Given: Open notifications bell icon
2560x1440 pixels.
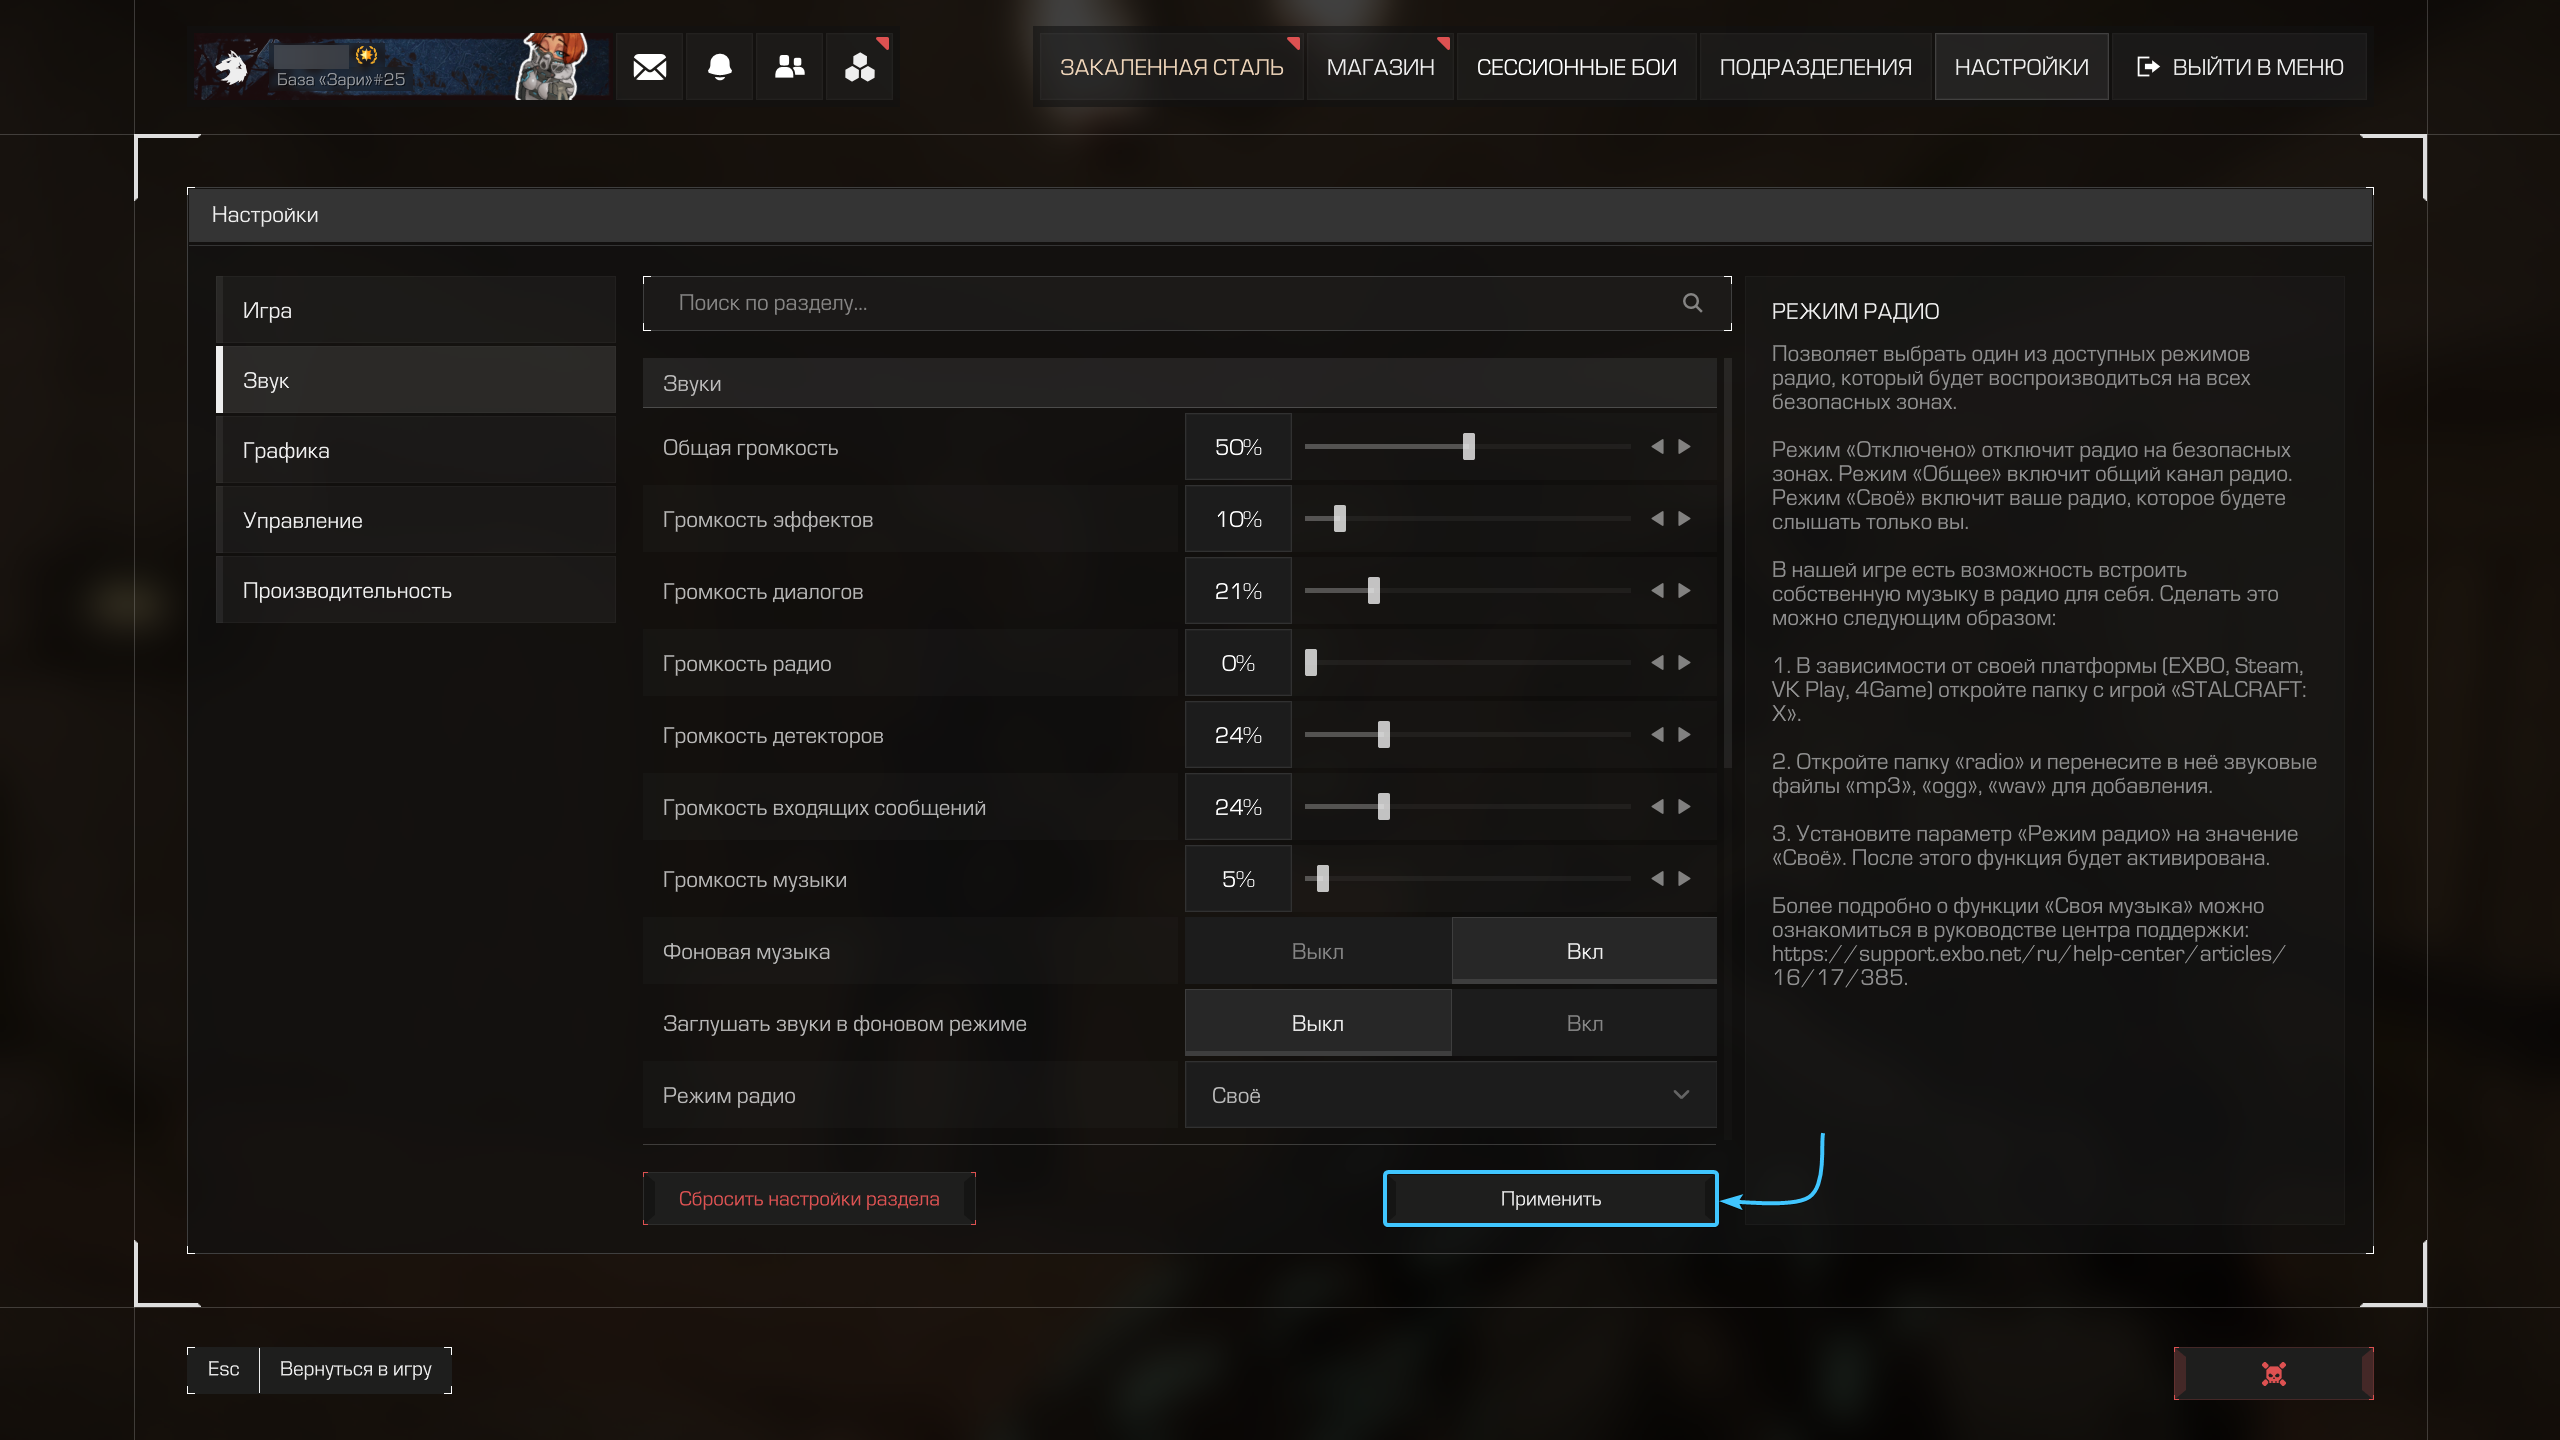Looking at the screenshot, I should click(x=719, y=67).
